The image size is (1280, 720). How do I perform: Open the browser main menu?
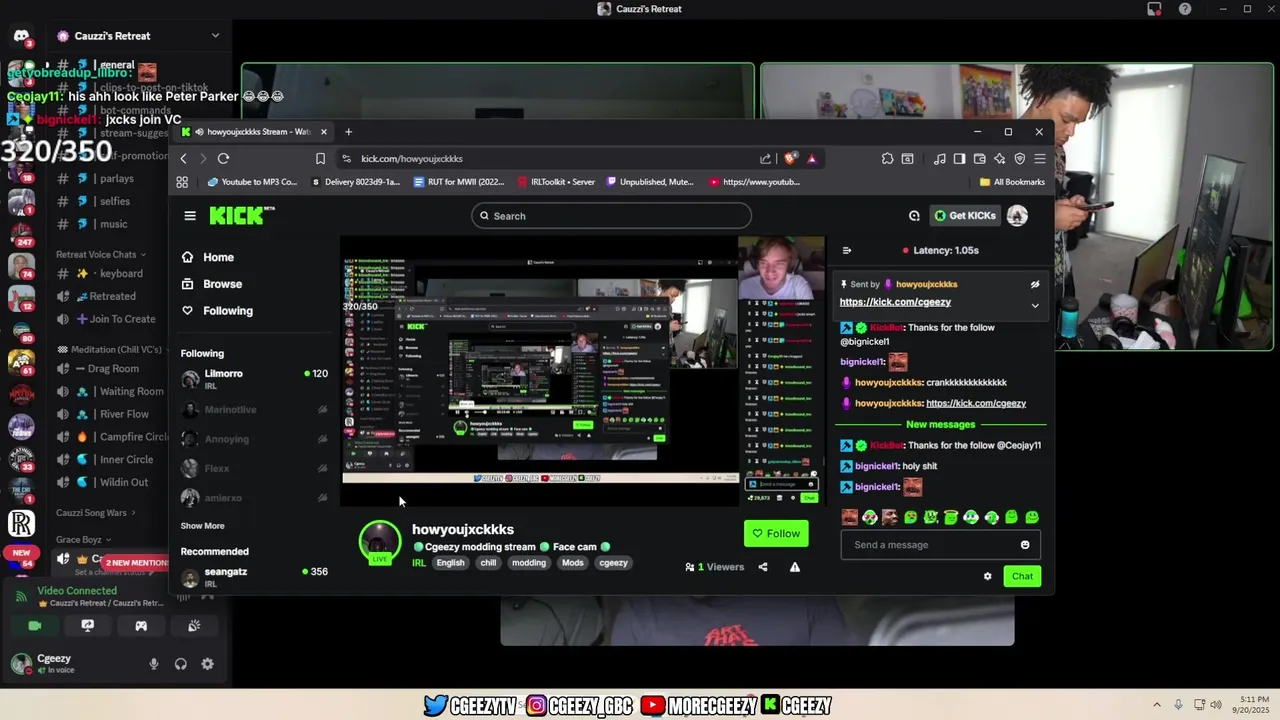(1040, 159)
